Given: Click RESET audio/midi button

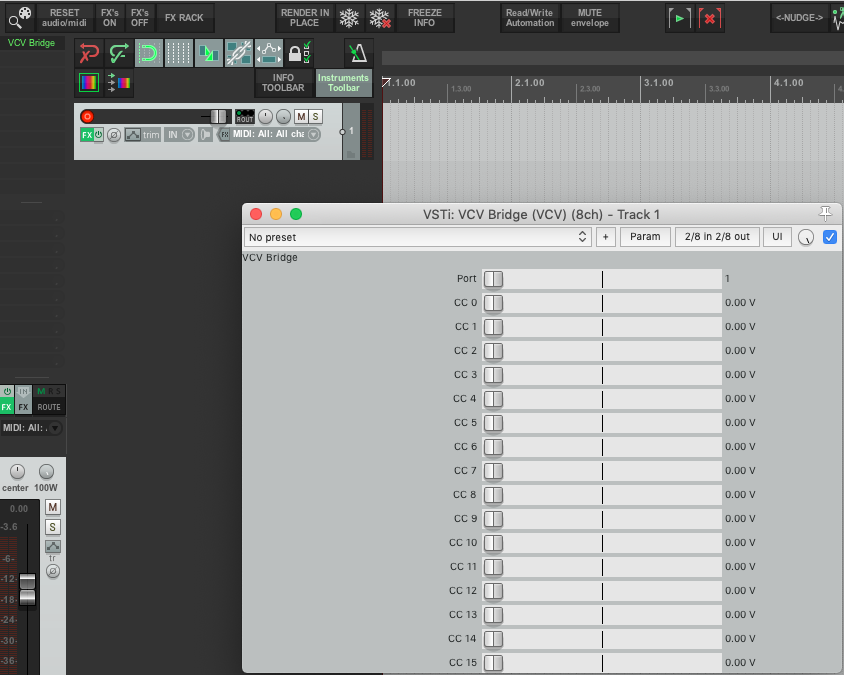Looking at the screenshot, I should [x=64, y=18].
